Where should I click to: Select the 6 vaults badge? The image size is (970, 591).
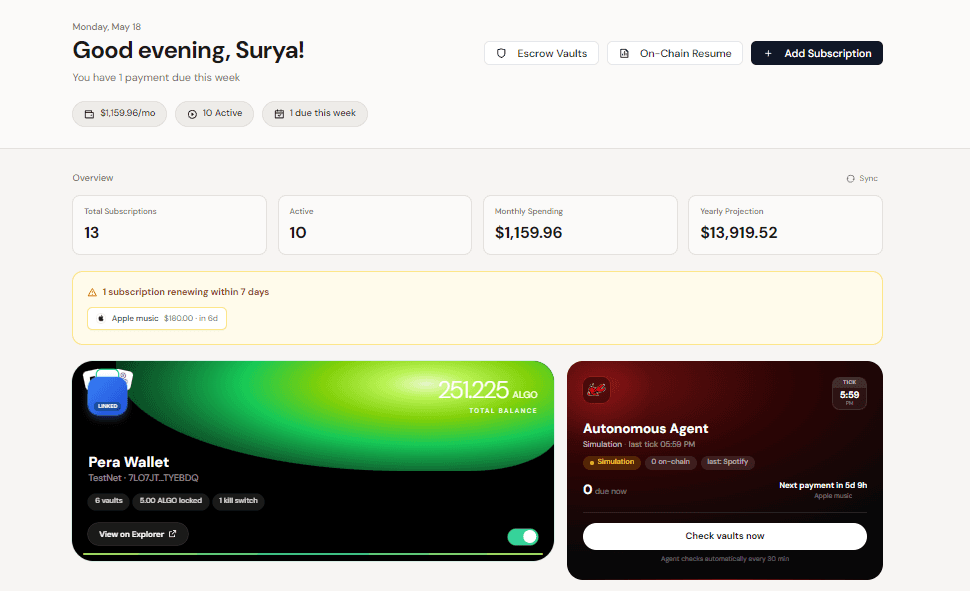109,501
